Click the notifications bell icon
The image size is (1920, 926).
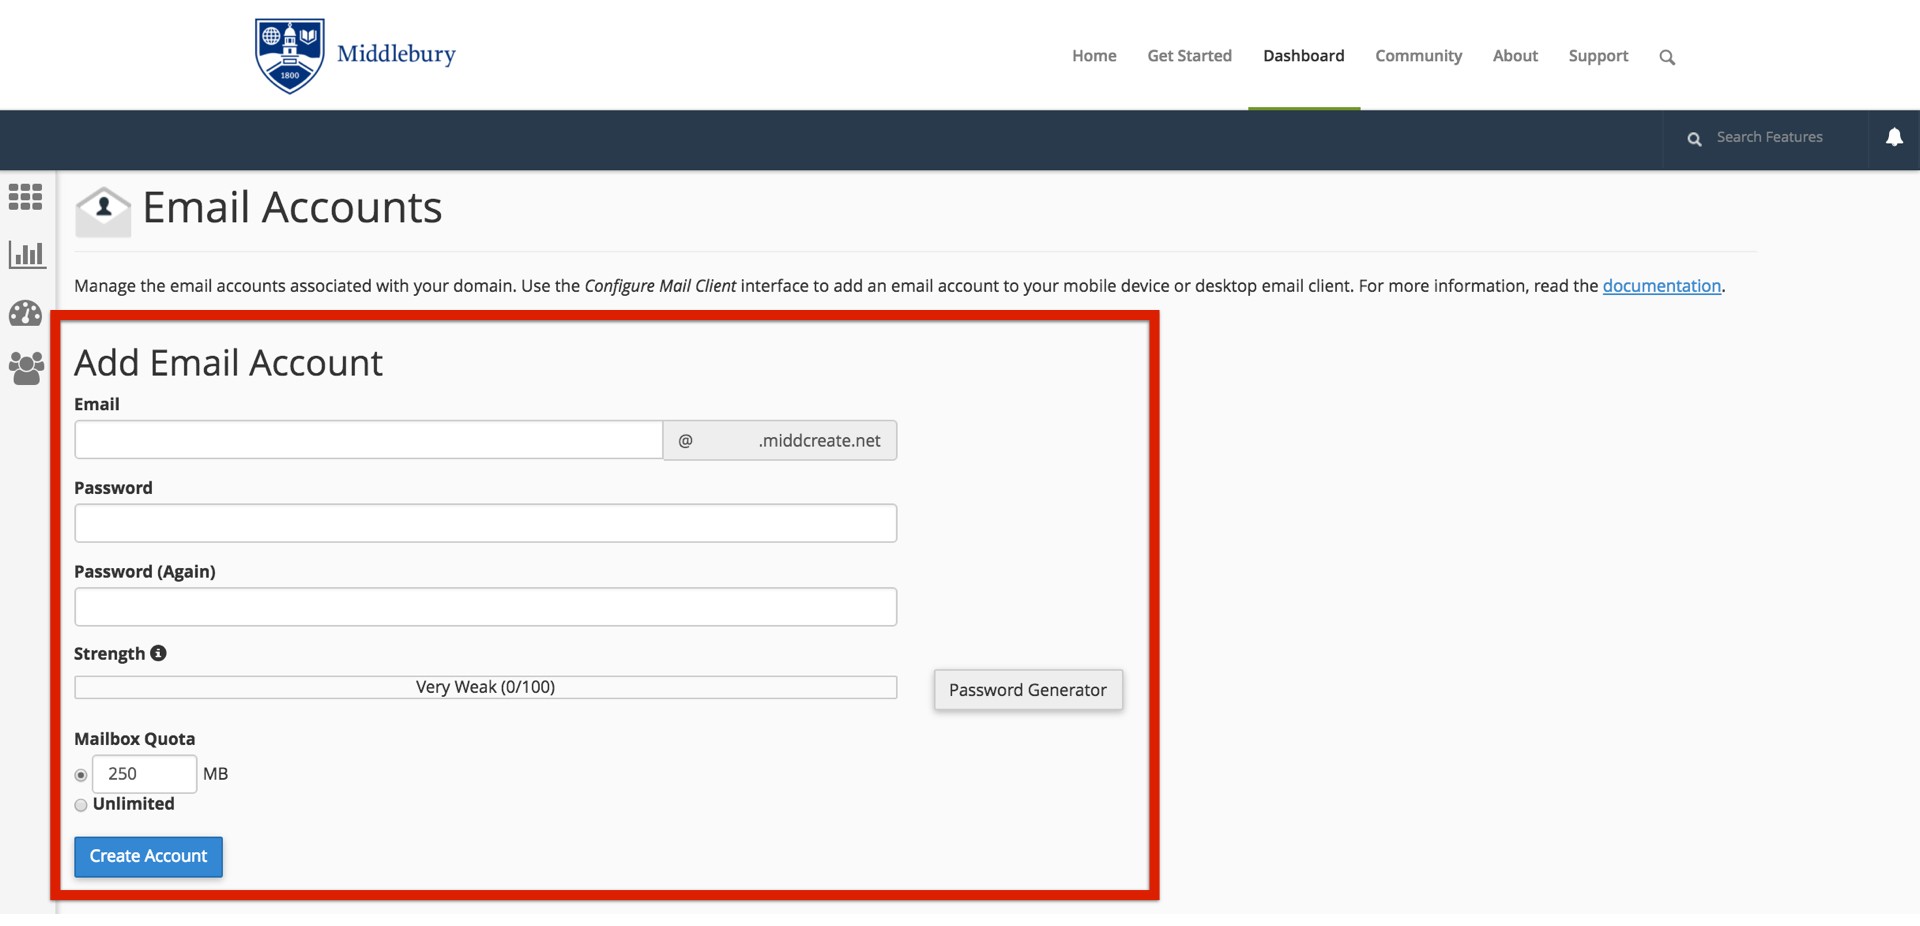point(1893,138)
